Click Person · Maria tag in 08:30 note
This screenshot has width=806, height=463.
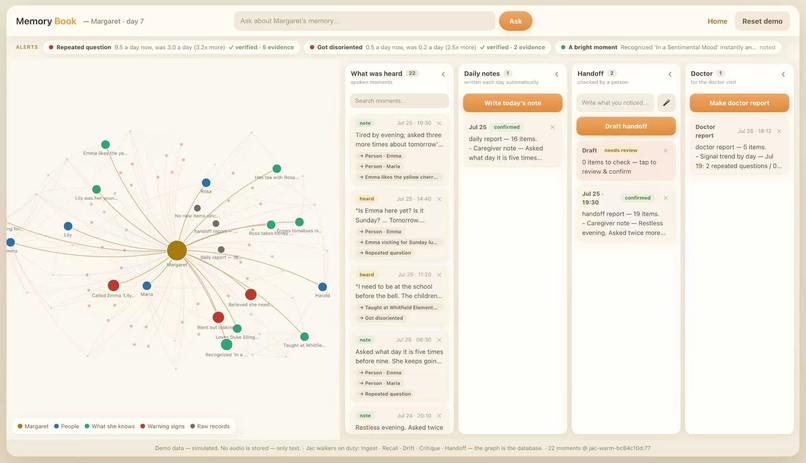pos(380,383)
